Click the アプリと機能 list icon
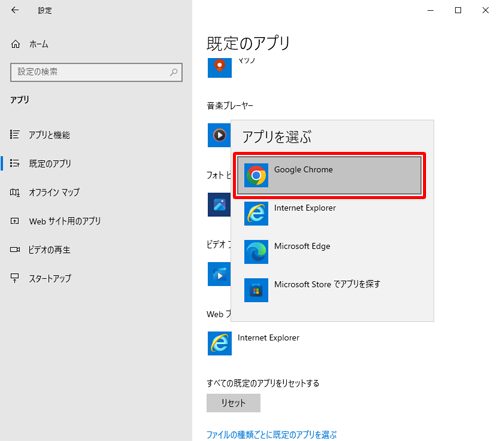The image size is (500, 441). pyautogui.click(x=15, y=134)
